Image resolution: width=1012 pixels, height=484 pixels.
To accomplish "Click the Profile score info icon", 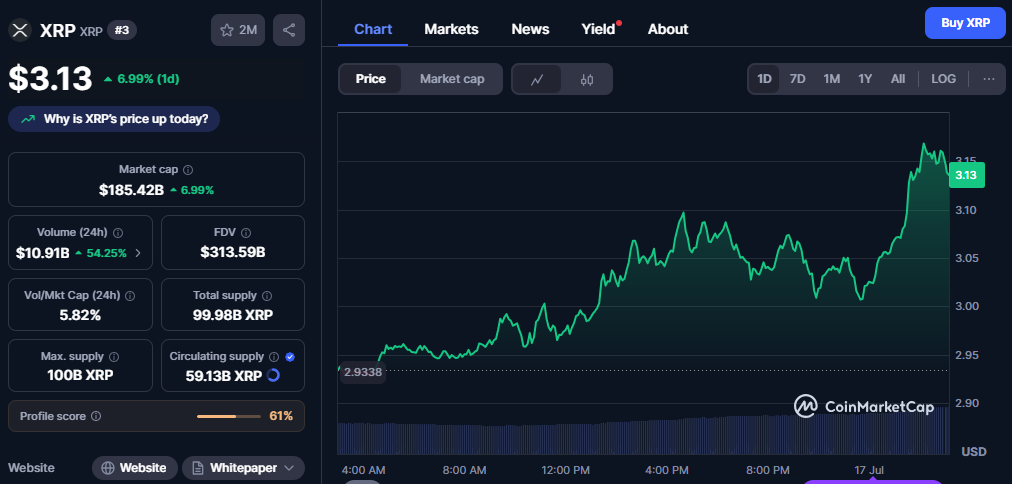I will pos(96,416).
